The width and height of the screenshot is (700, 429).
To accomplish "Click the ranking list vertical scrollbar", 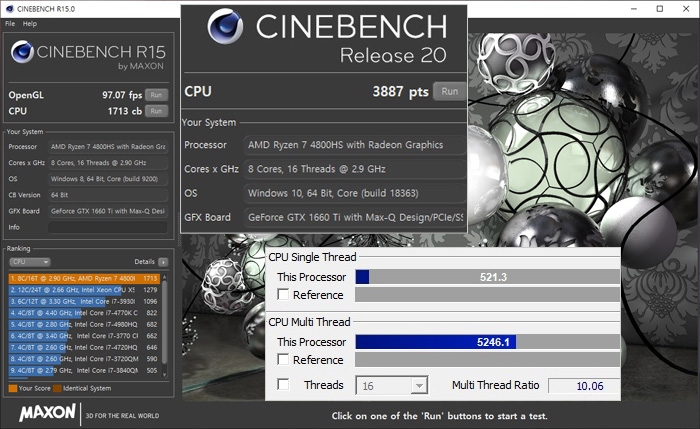I will tap(164, 321).
